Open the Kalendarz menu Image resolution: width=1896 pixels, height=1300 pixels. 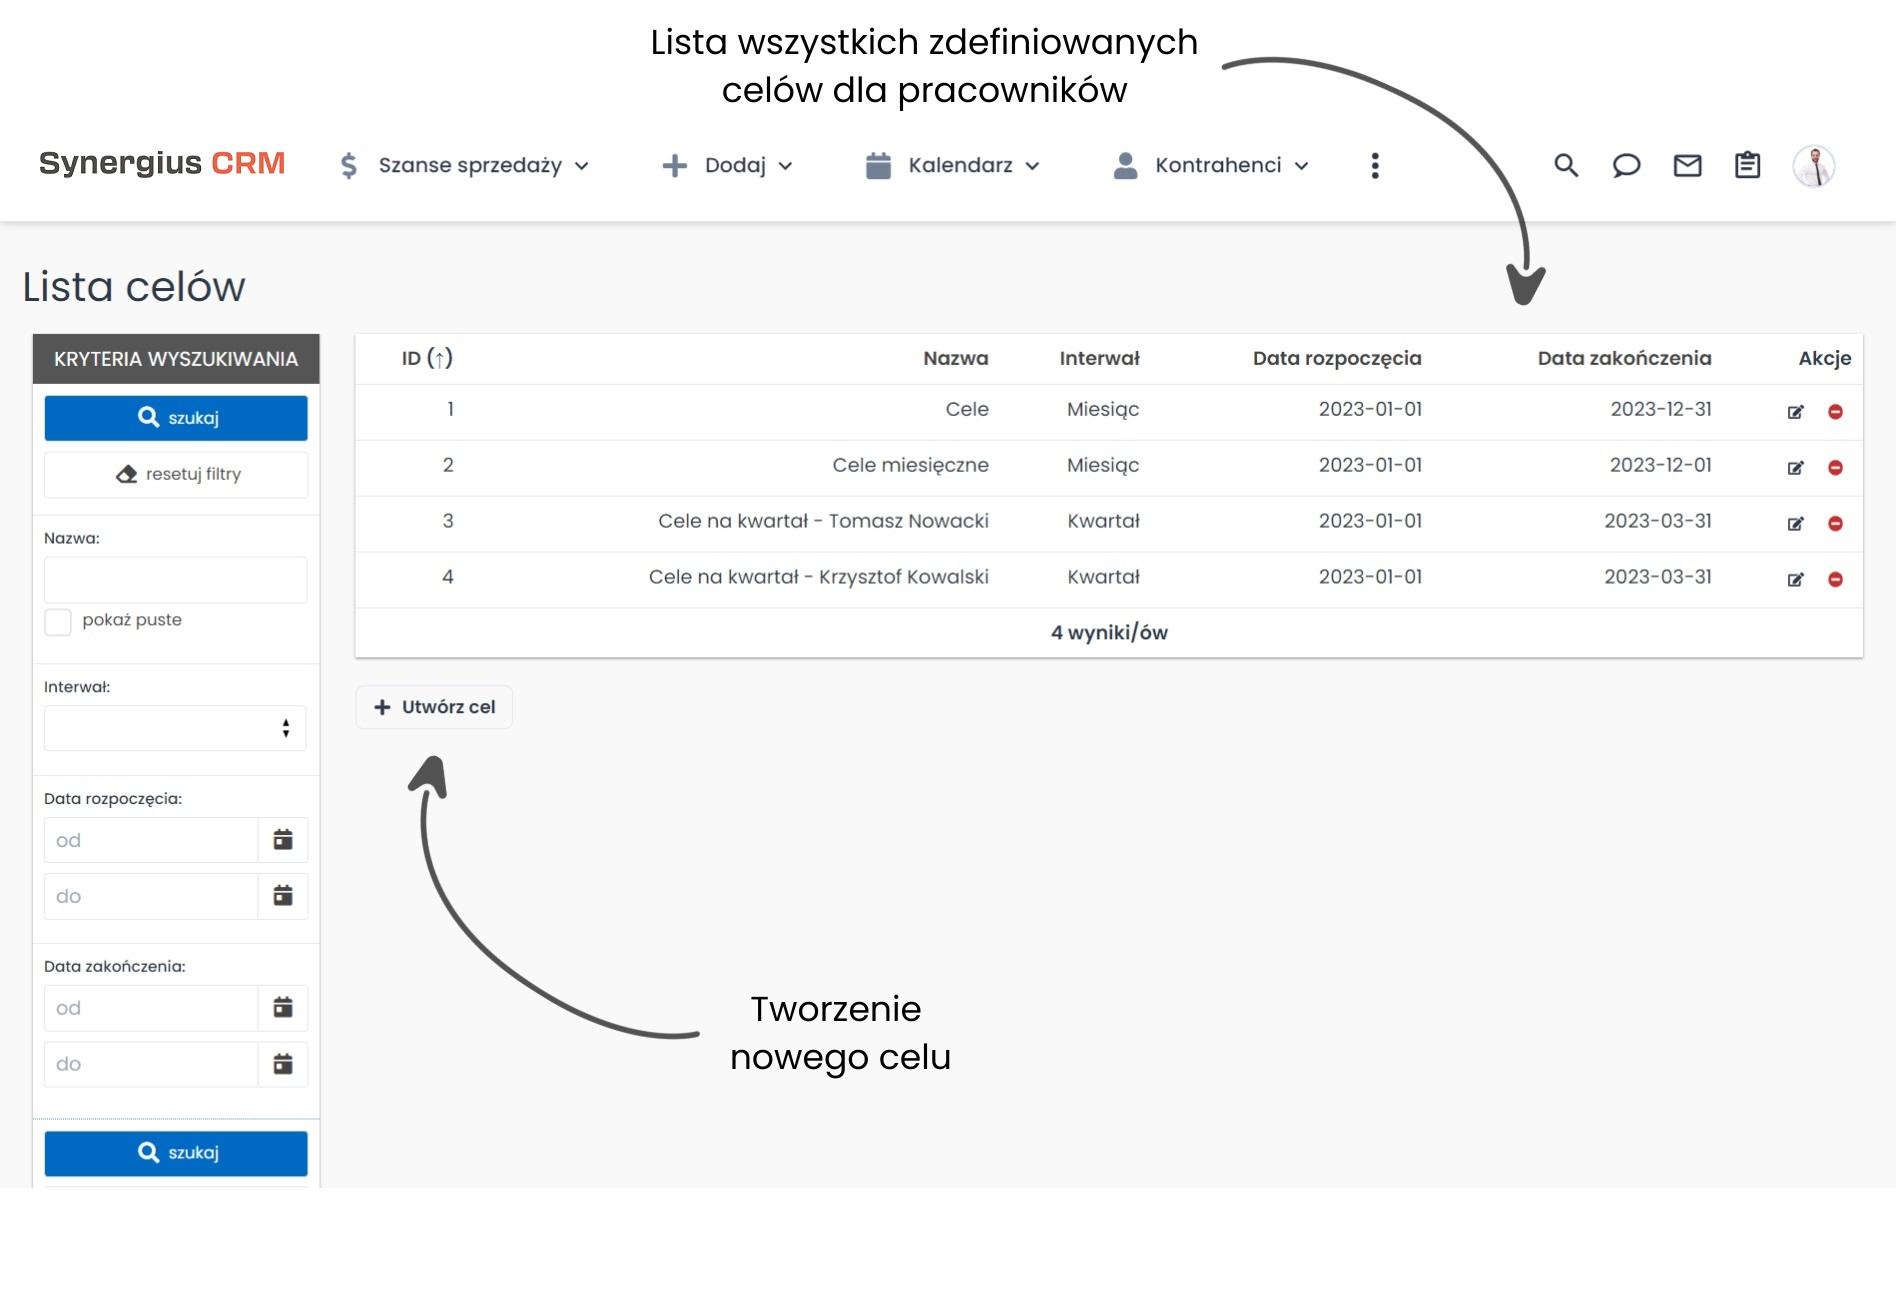coord(962,165)
